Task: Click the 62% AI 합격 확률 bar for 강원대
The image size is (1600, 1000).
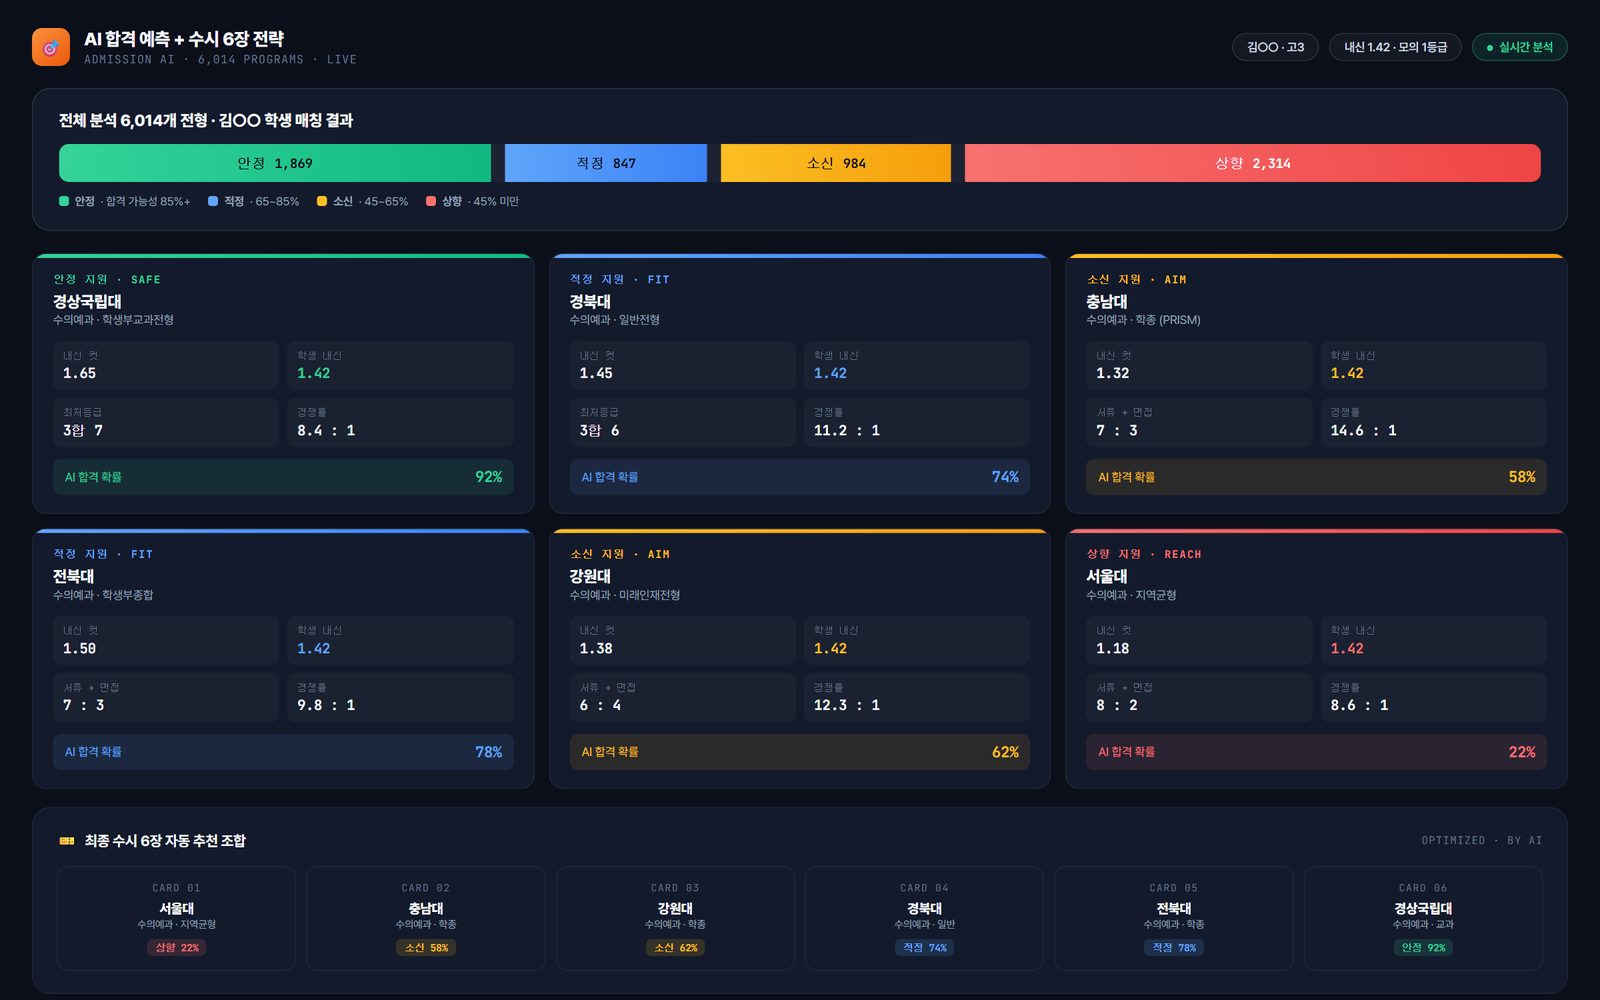Action: point(800,752)
